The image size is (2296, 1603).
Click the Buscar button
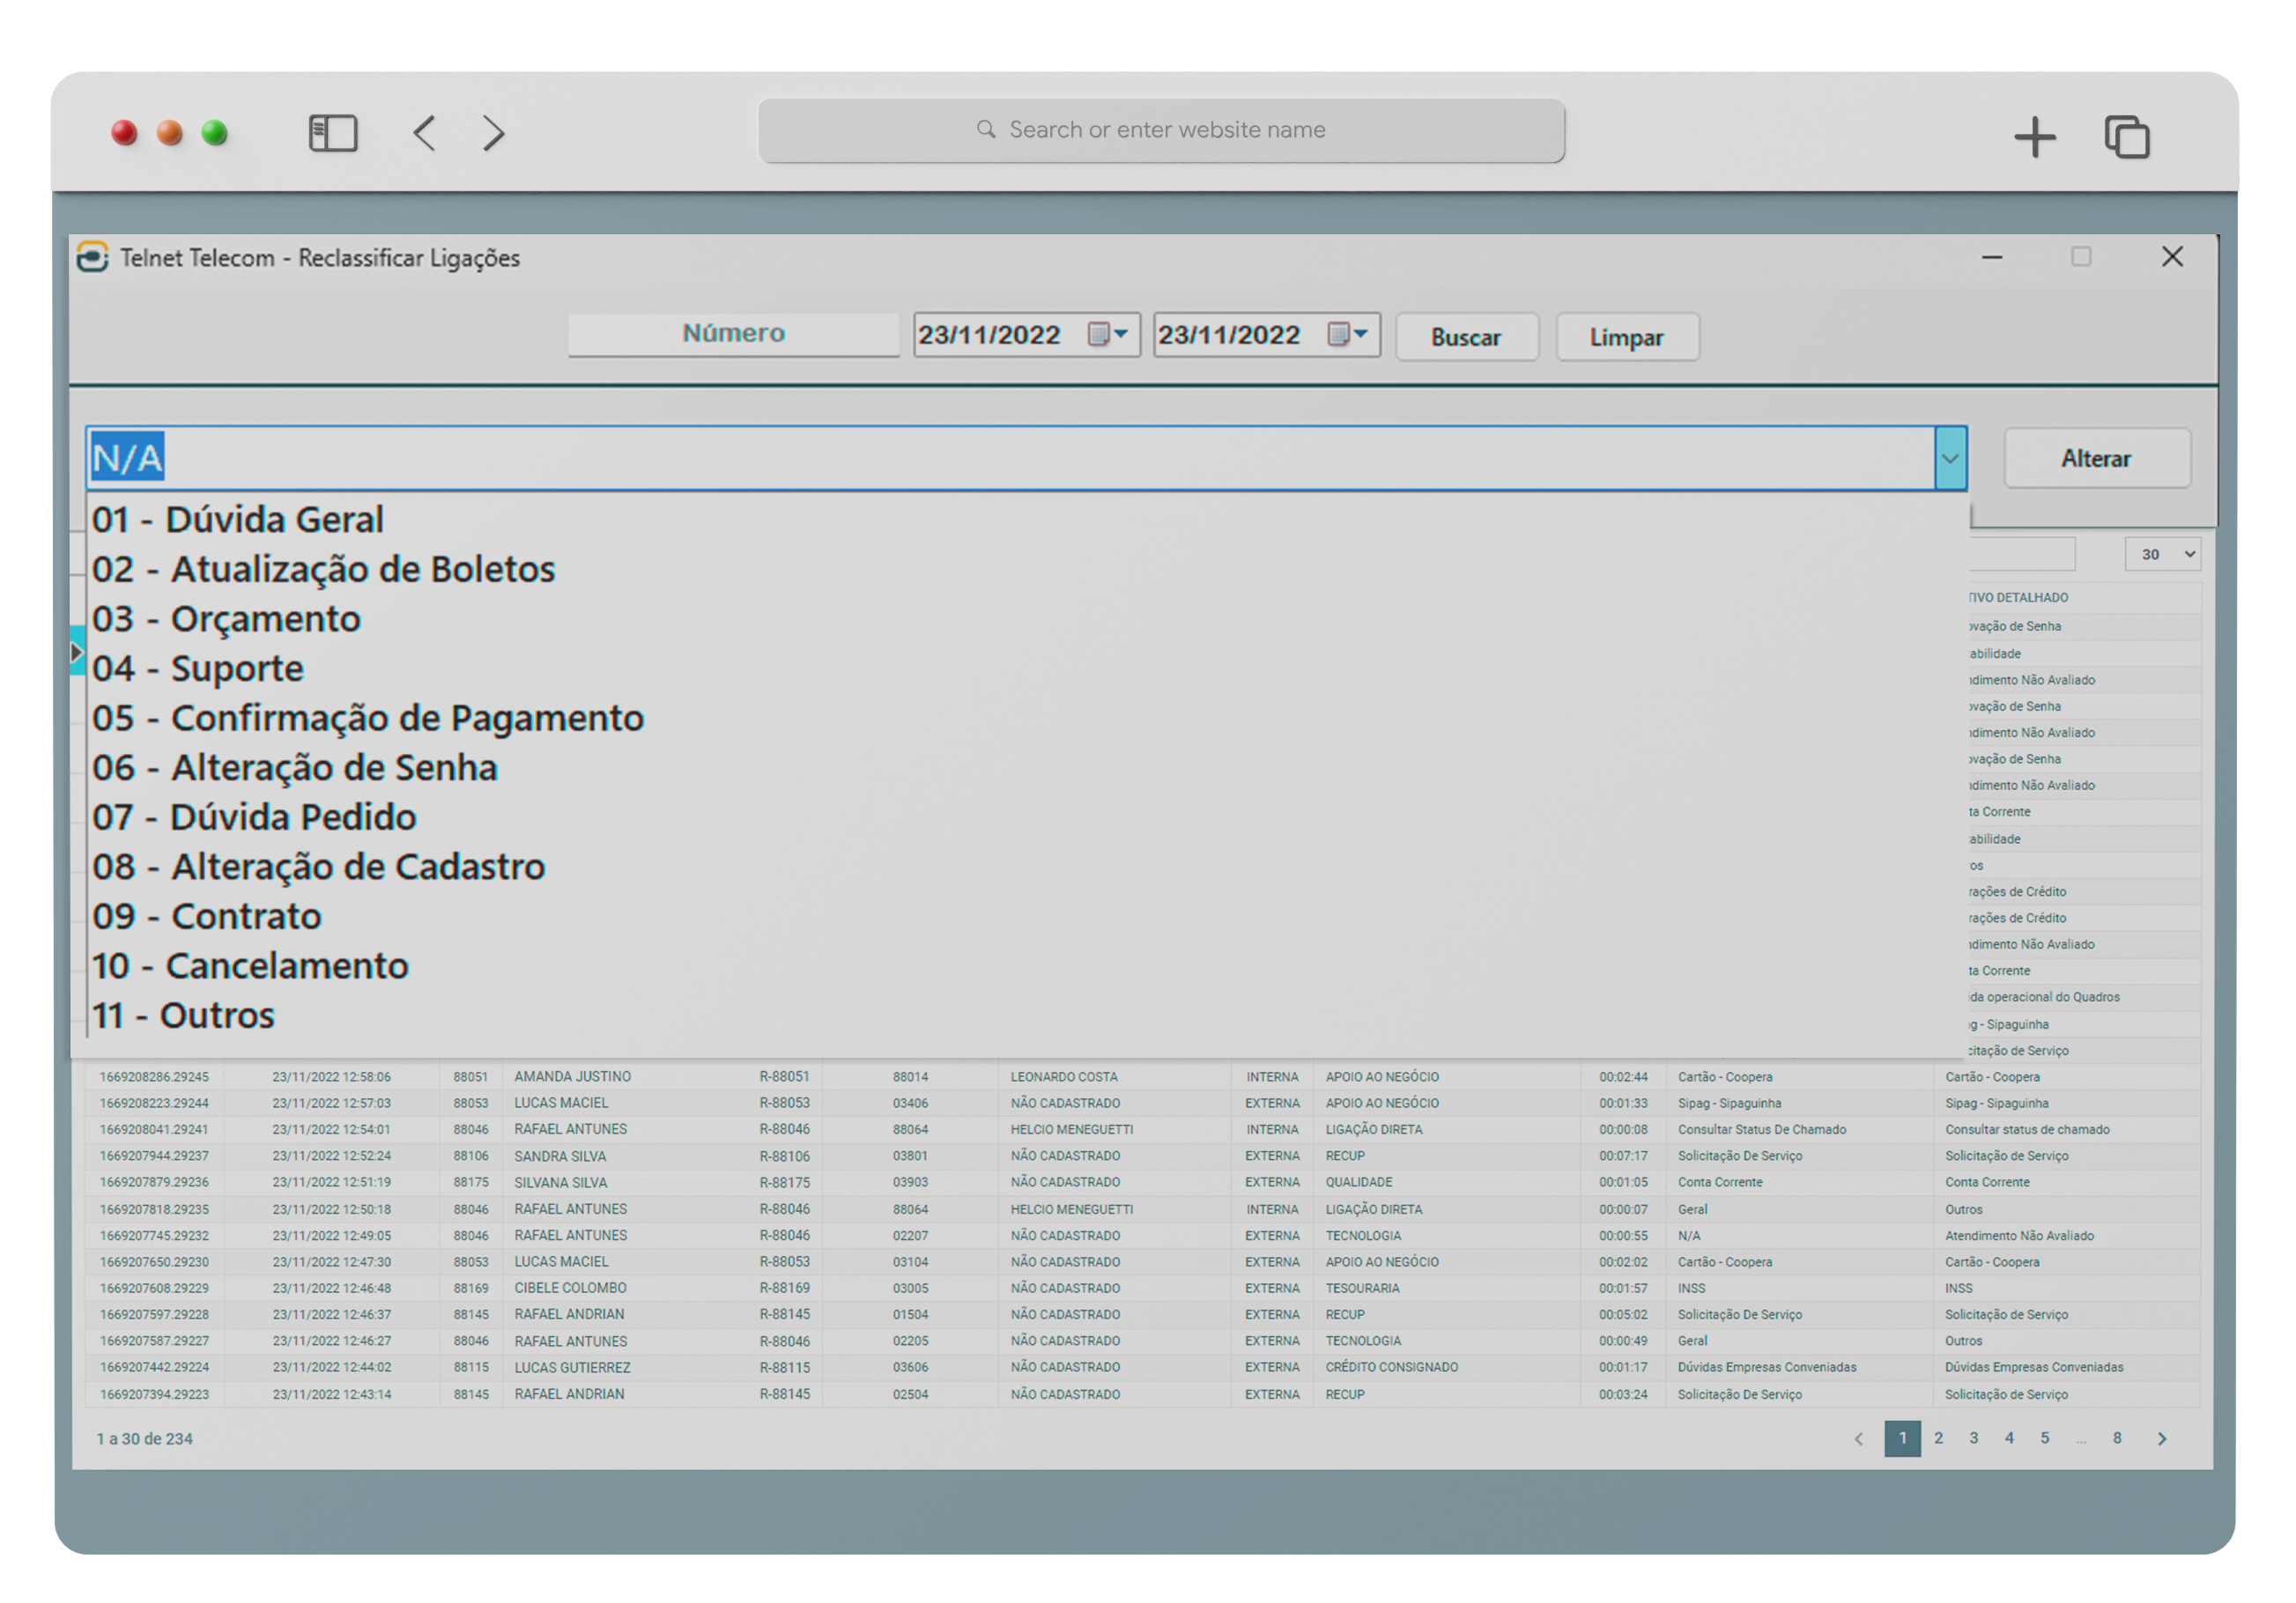coord(1466,337)
